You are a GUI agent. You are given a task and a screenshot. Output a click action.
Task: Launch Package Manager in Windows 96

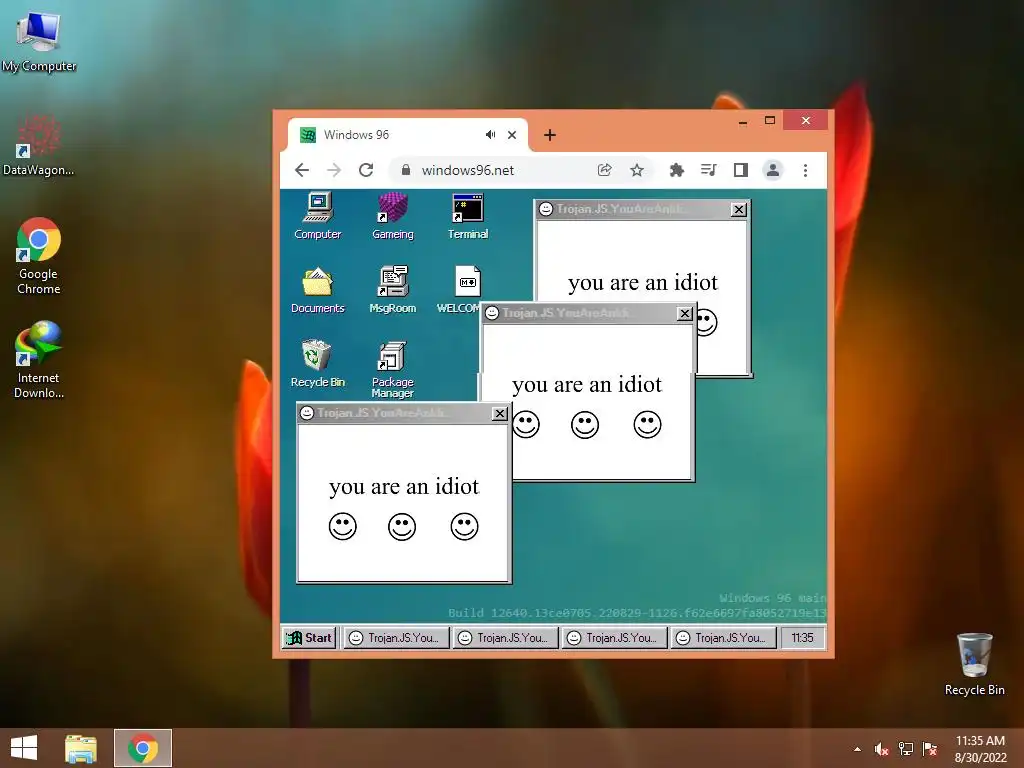tap(392, 369)
